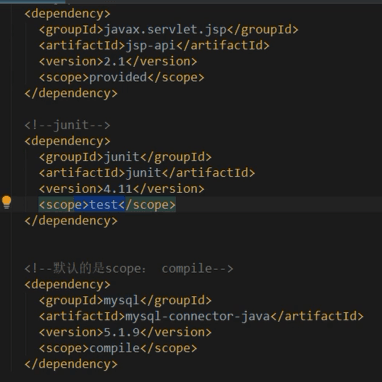
Task: Click the highlighted test scope value
Action: pyautogui.click(x=104, y=205)
